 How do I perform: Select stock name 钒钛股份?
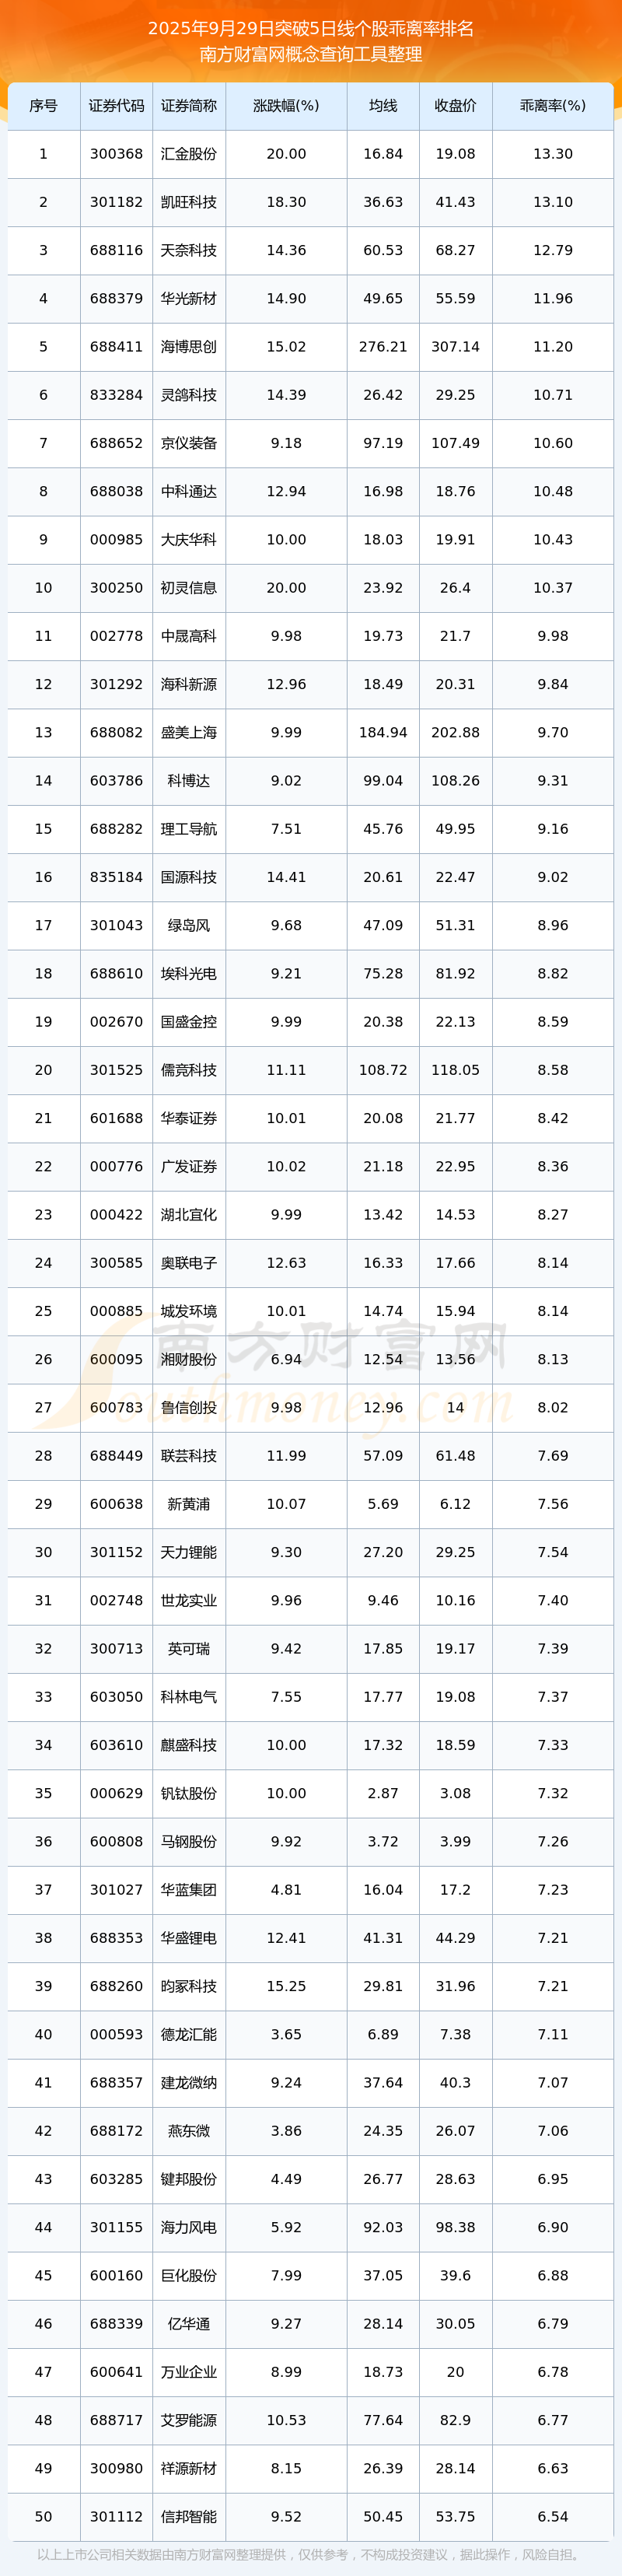coord(189,1794)
